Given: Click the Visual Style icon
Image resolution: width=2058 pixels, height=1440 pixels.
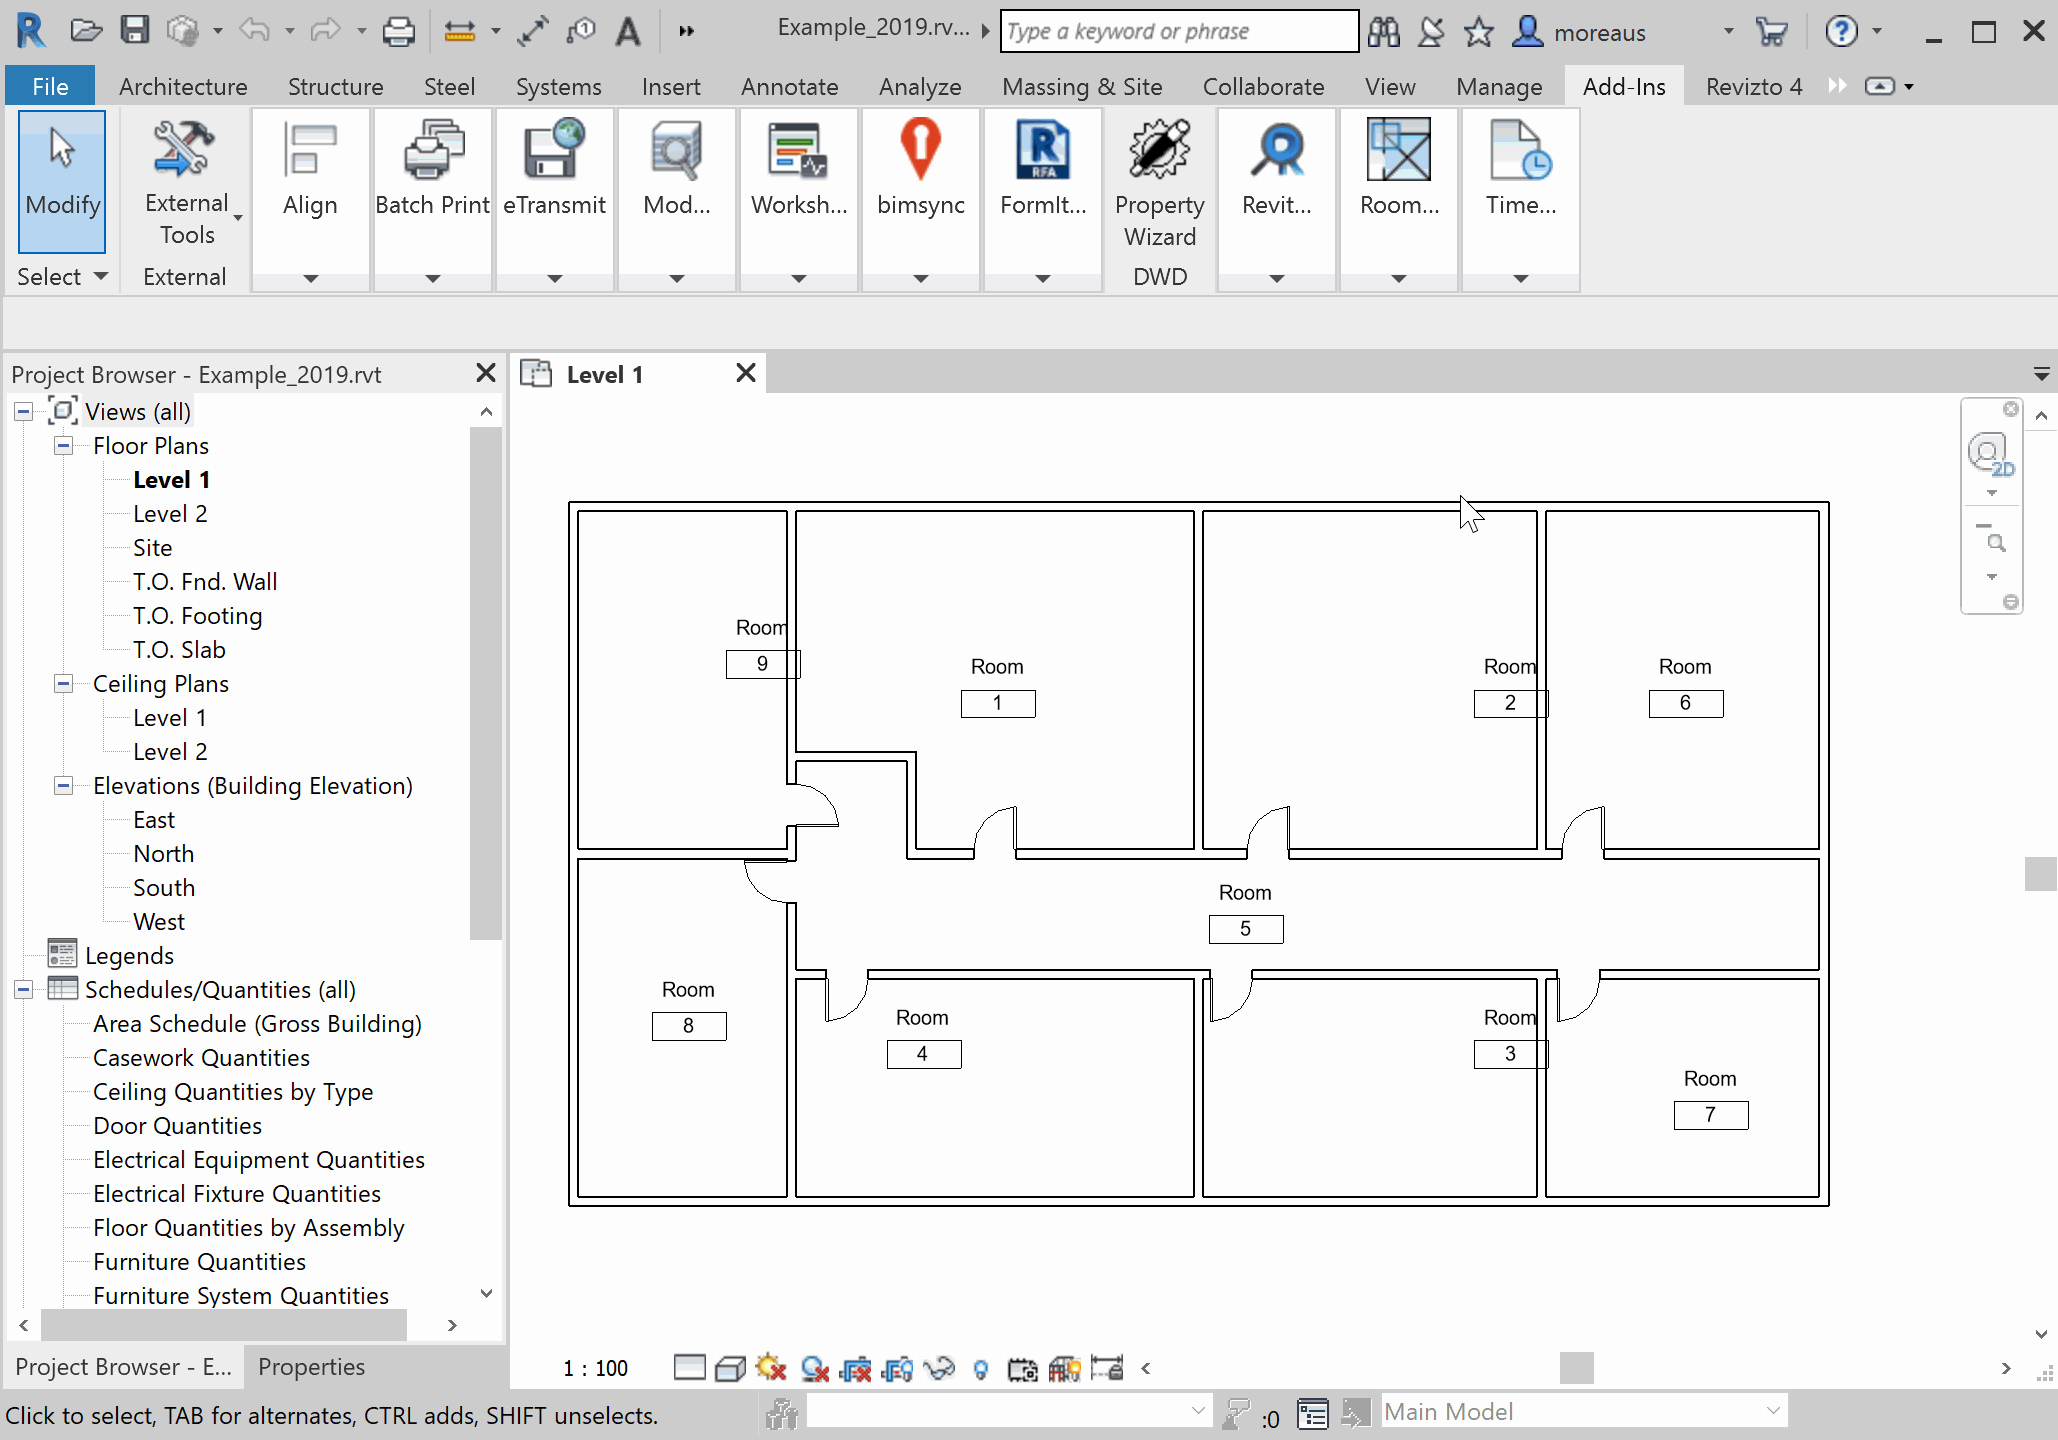Looking at the screenshot, I should [x=731, y=1368].
